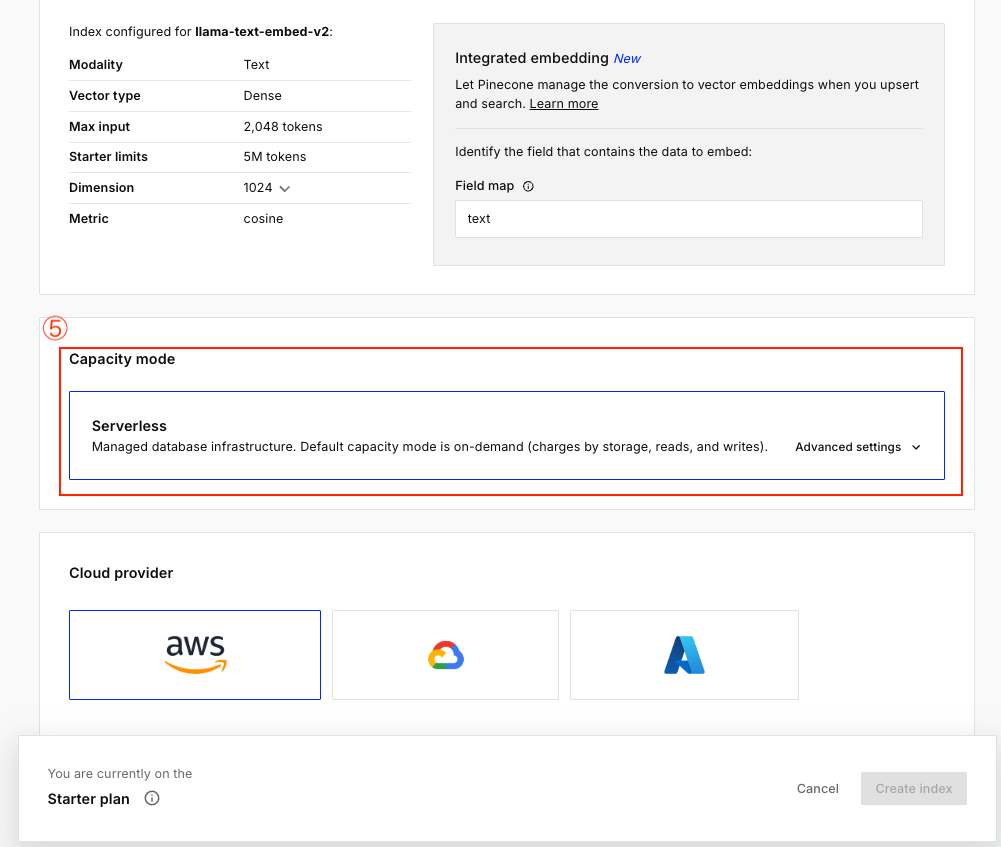Screen dimensions: 1001x847
Task: Click the info icon beside Field map
Action: pyautogui.click(x=528, y=186)
